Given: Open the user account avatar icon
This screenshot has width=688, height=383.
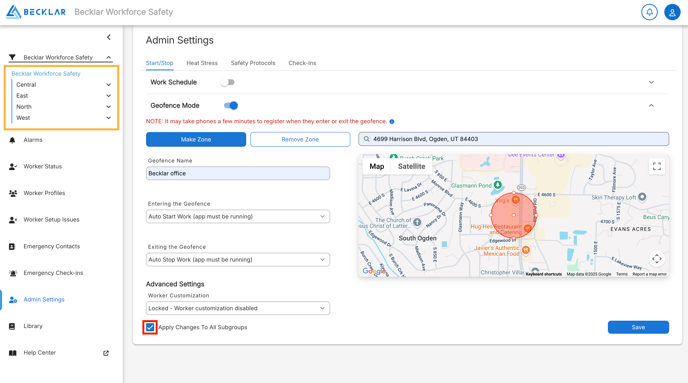Looking at the screenshot, I should tap(672, 12).
